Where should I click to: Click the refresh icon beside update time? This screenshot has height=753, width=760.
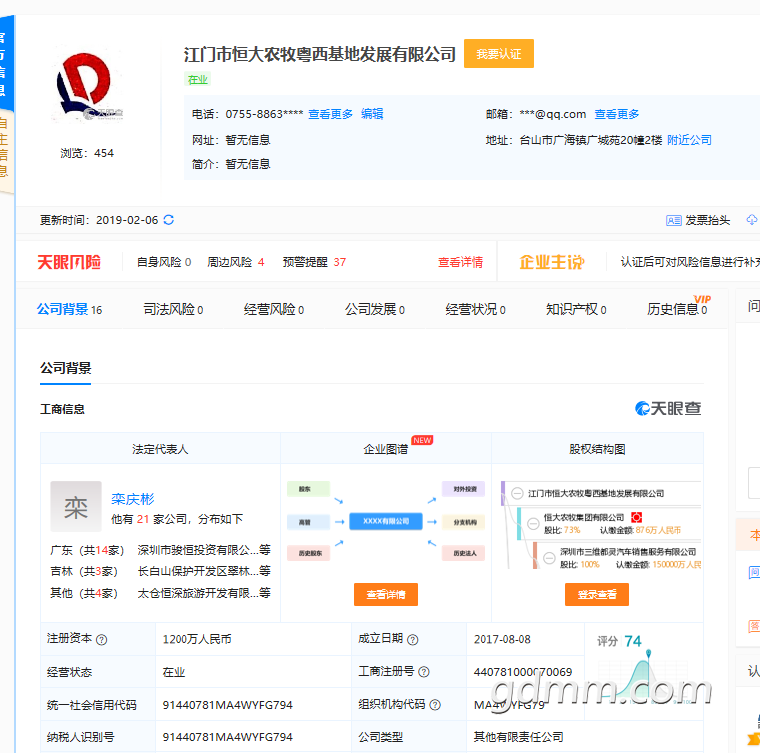point(169,220)
